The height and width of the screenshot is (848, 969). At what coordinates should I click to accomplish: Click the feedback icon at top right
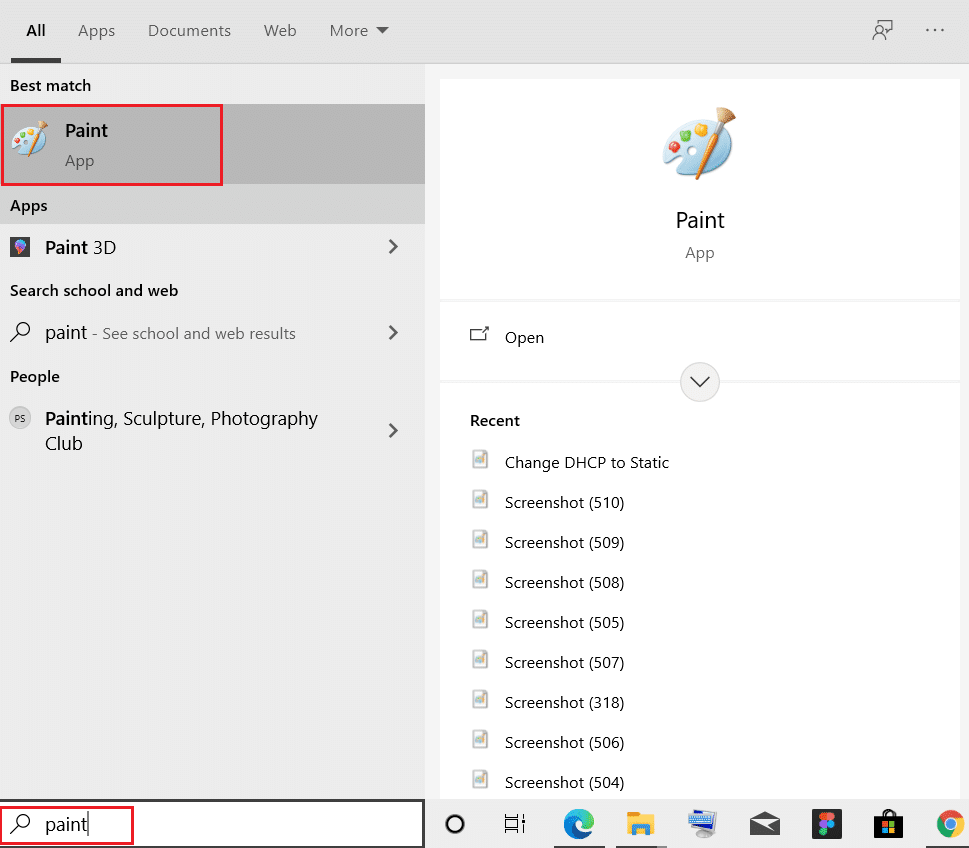point(882,30)
